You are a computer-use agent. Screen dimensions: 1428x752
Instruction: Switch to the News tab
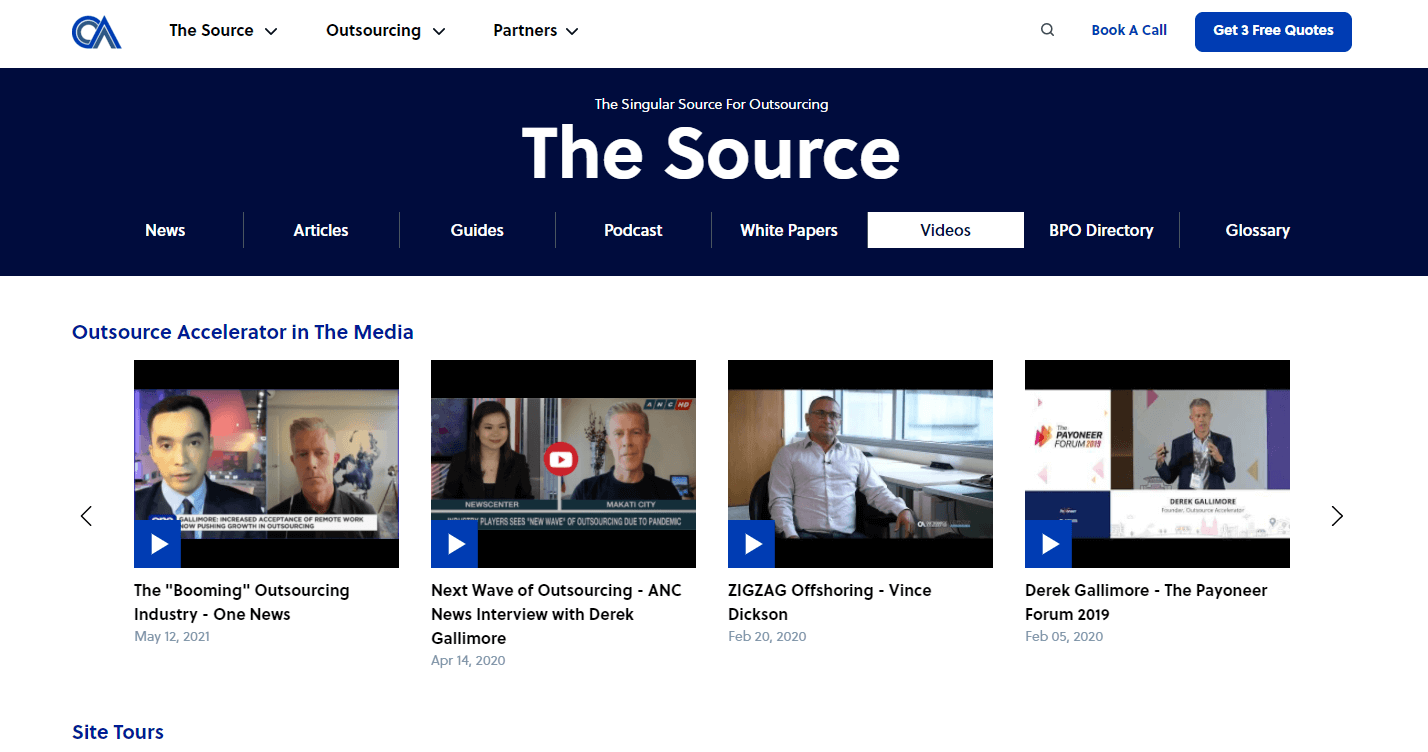(165, 230)
